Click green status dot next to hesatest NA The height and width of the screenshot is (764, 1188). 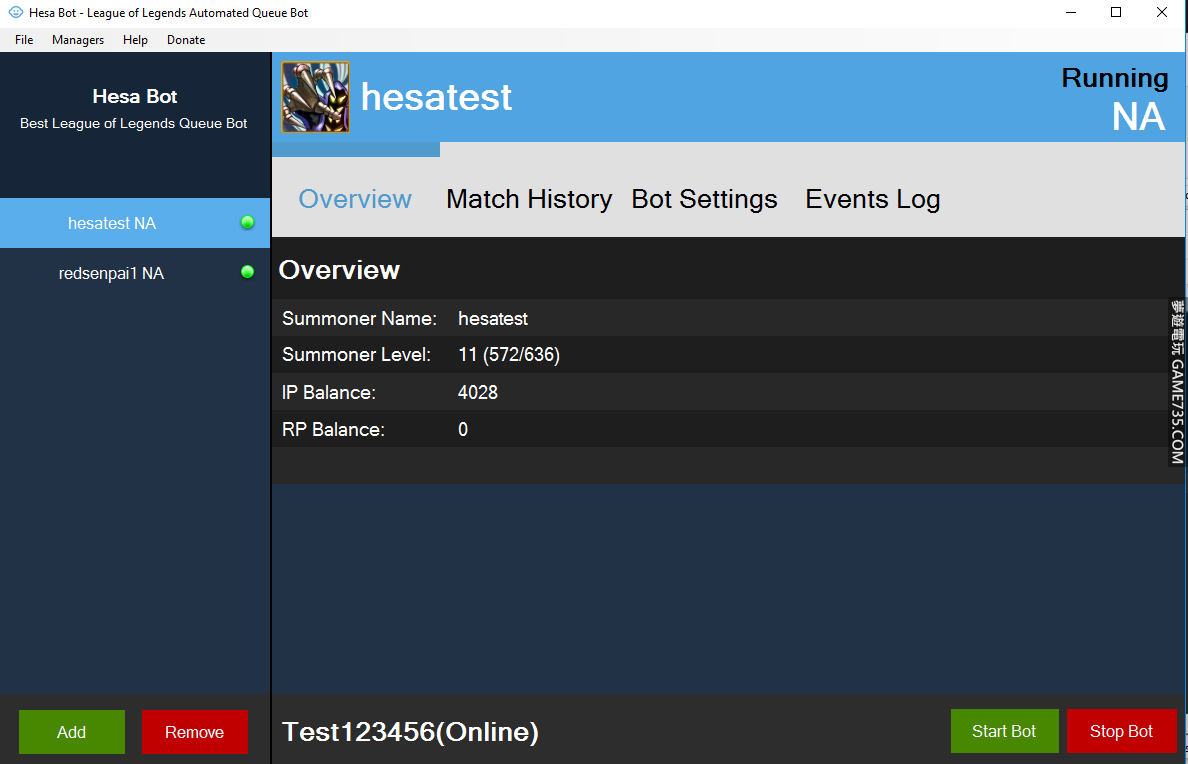pyautogui.click(x=247, y=223)
